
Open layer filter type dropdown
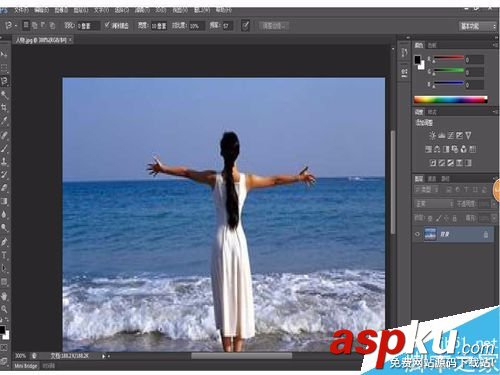click(x=427, y=190)
